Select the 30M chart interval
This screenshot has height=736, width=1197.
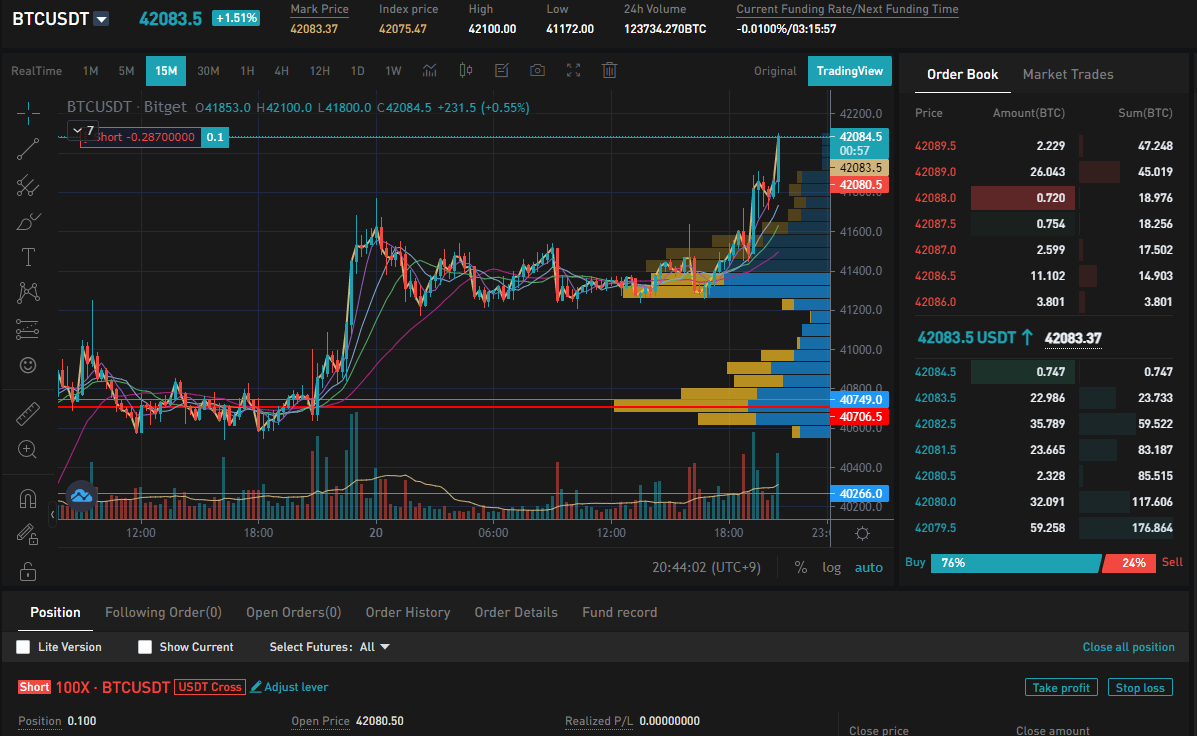[208, 71]
